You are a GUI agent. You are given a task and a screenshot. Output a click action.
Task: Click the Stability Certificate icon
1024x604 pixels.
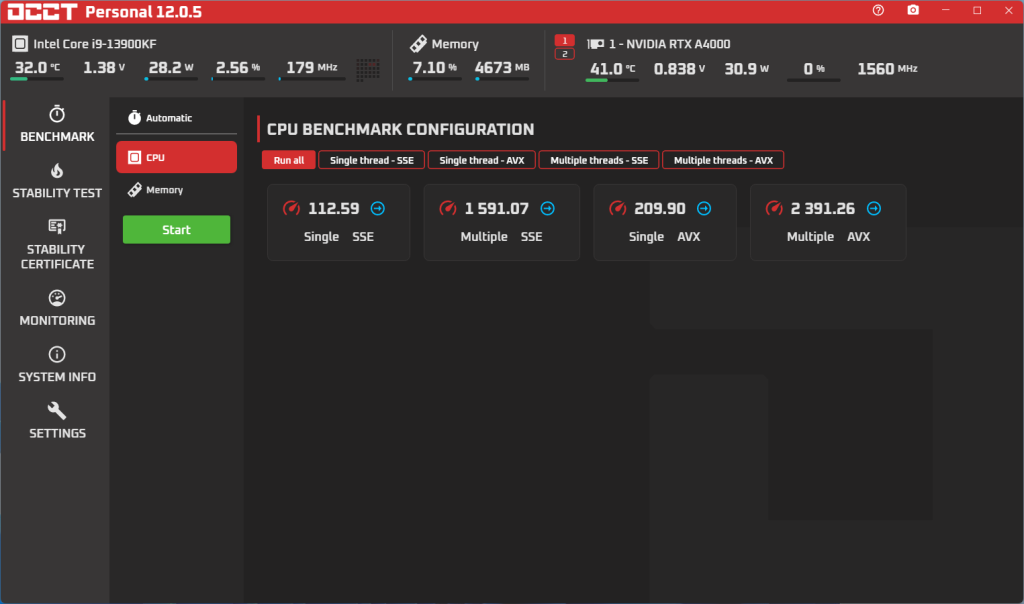pyautogui.click(x=57, y=227)
